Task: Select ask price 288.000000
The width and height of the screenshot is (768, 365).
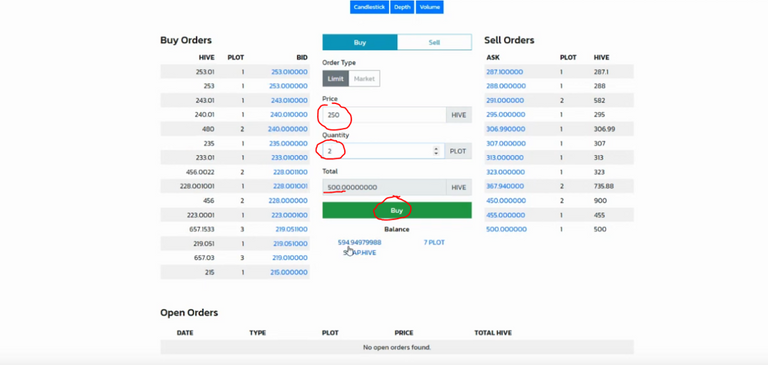Action: pos(506,86)
